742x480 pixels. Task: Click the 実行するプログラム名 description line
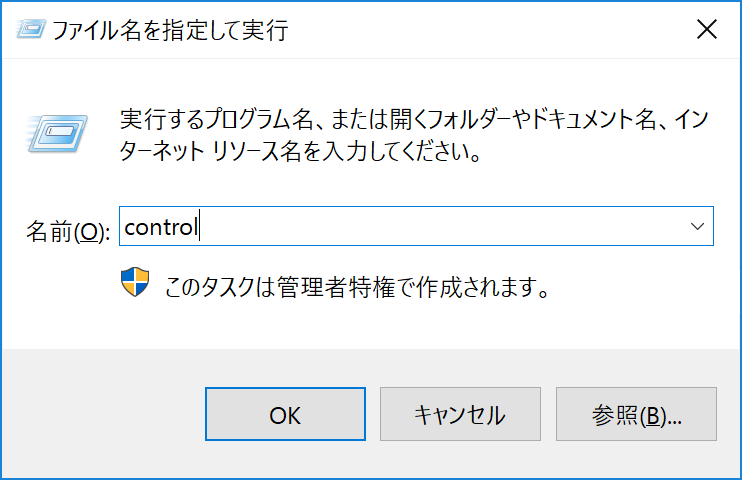tap(414, 119)
